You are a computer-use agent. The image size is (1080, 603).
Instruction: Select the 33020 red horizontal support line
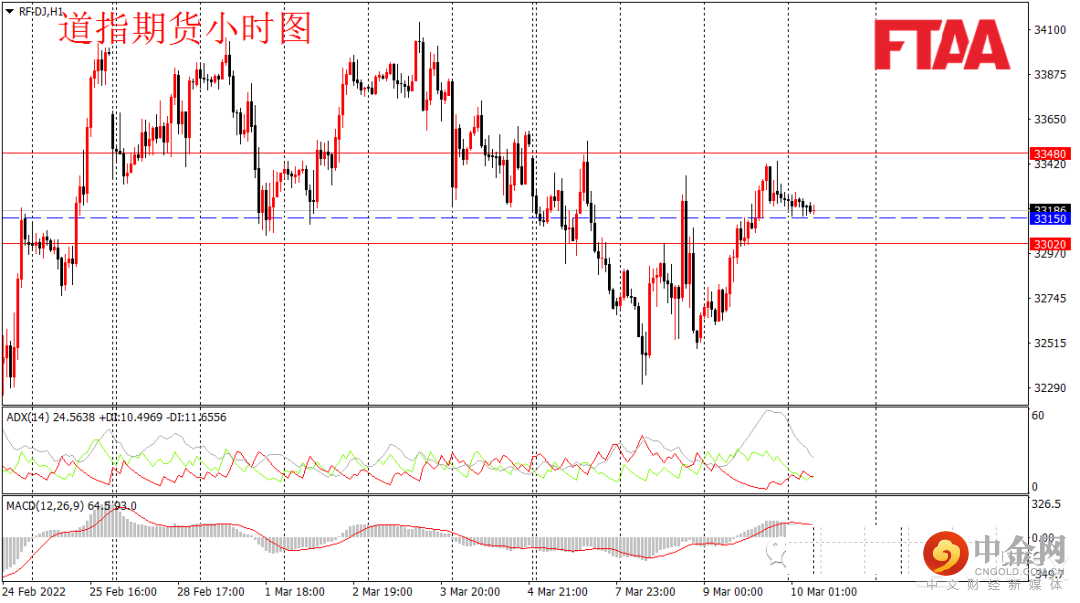[515, 243]
